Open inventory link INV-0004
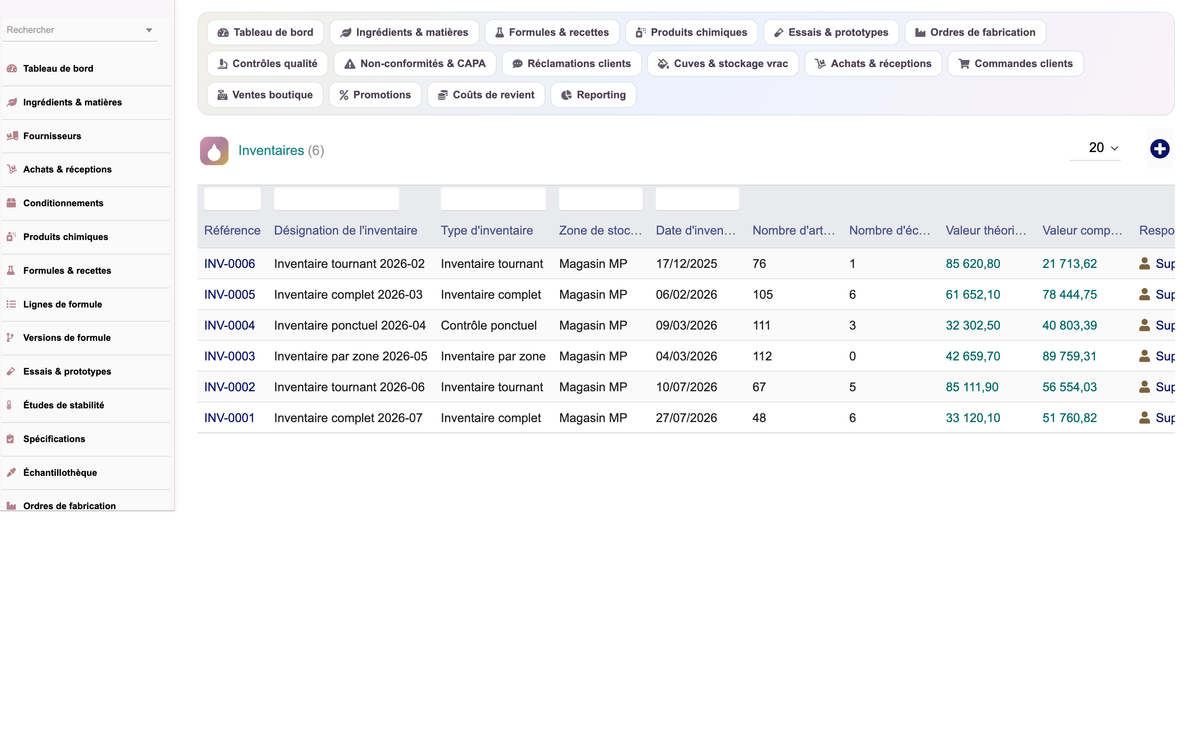The width and height of the screenshot is (1200, 750). tap(230, 326)
